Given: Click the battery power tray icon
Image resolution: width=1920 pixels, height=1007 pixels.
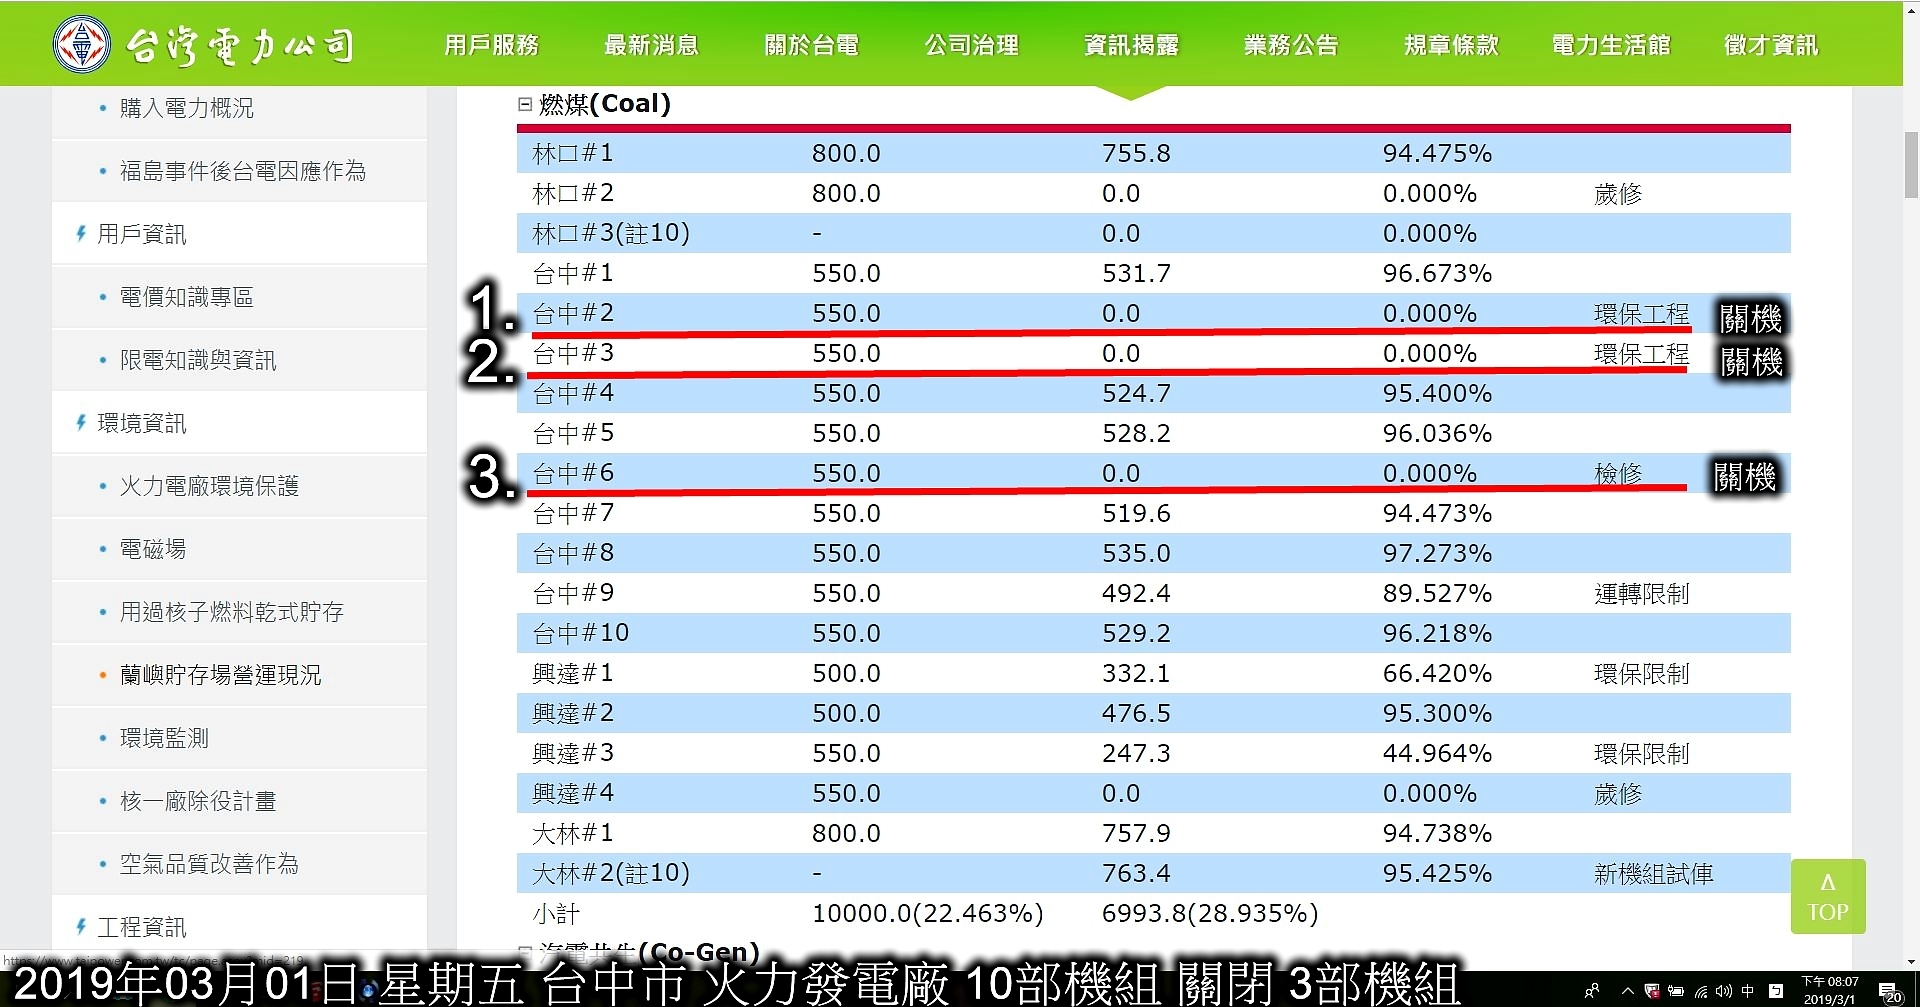Looking at the screenshot, I should point(1676,991).
